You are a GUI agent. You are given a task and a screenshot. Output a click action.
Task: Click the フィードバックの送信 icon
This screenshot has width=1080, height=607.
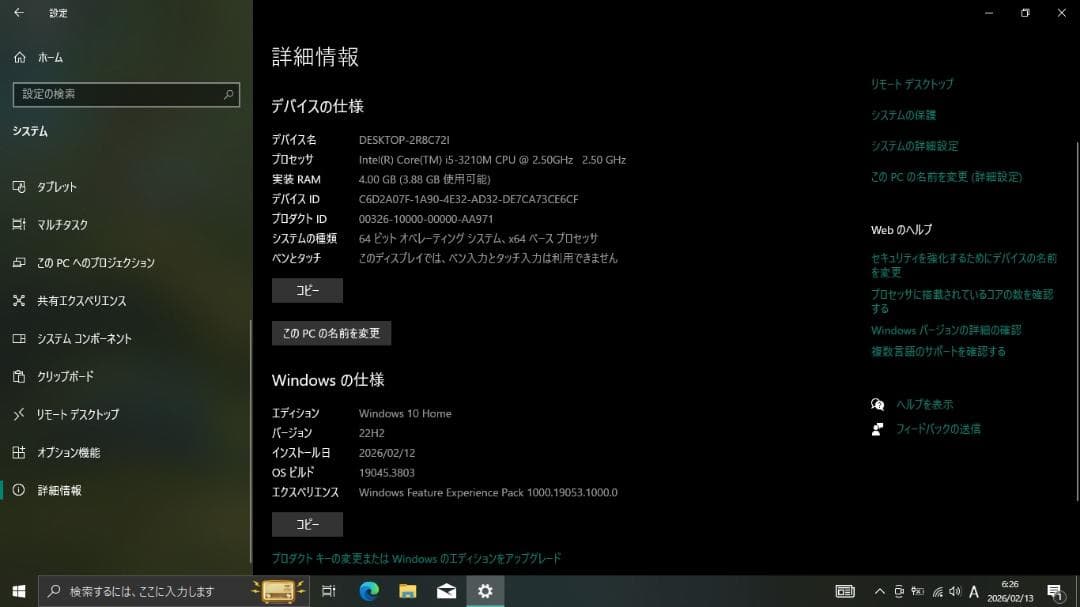(x=877, y=428)
